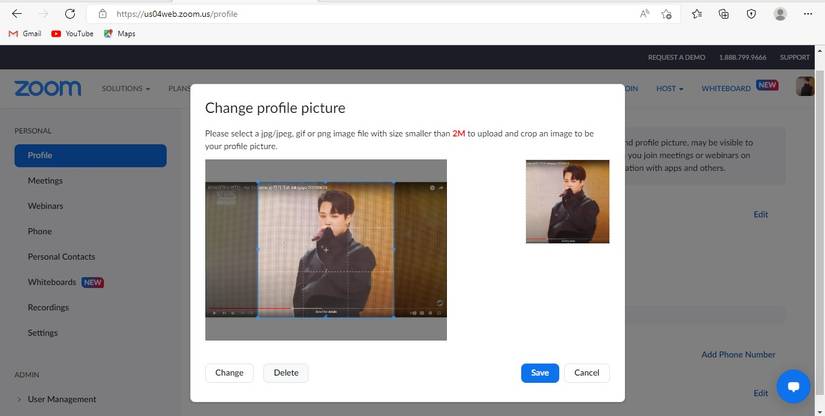This screenshot has height=416, width=825.
Task: Open the Gmail bookmark
Action: [25, 34]
